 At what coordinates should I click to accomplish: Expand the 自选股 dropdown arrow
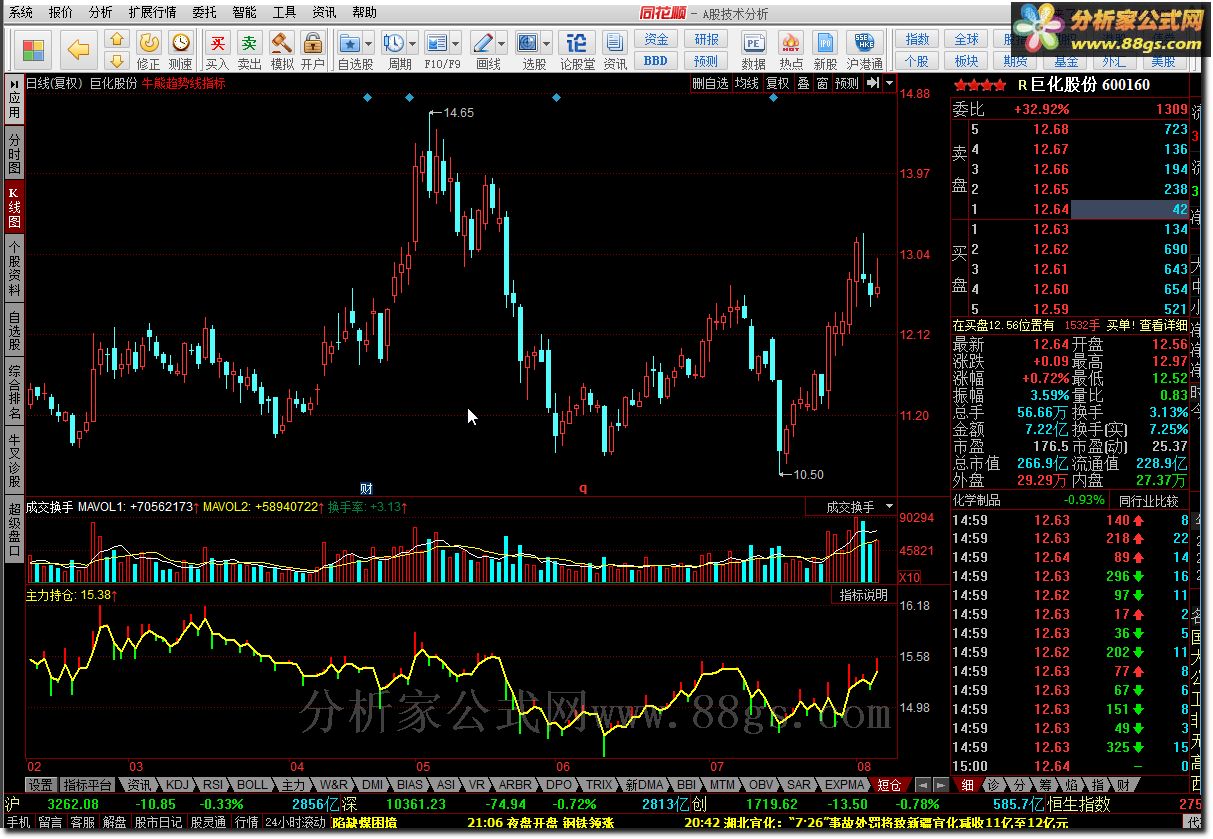(x=368, y=44)
